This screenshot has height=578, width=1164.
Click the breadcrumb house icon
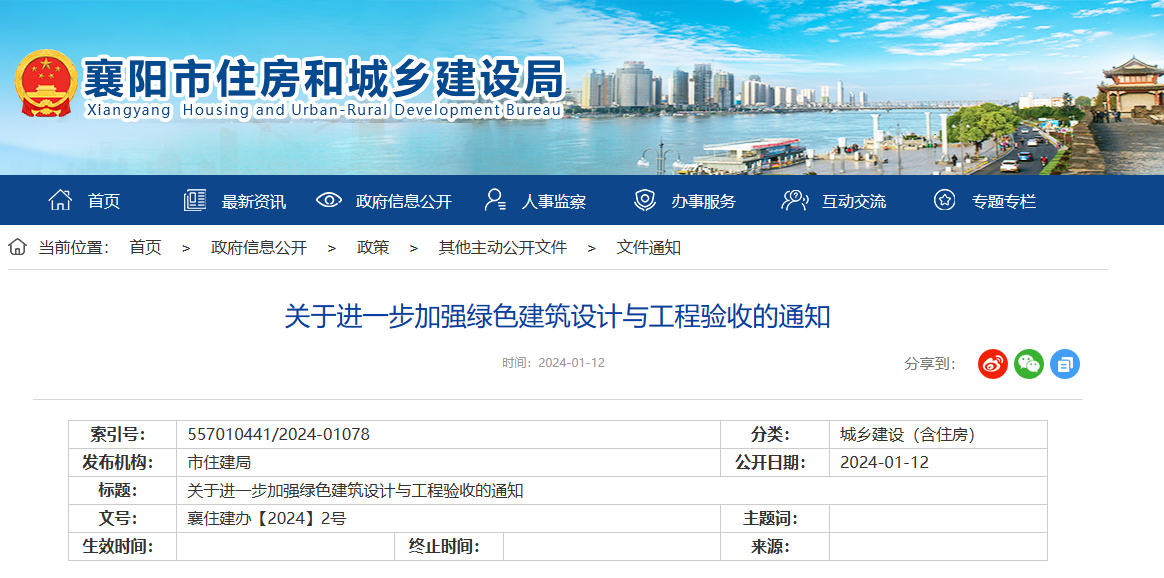tap(18, 247)
